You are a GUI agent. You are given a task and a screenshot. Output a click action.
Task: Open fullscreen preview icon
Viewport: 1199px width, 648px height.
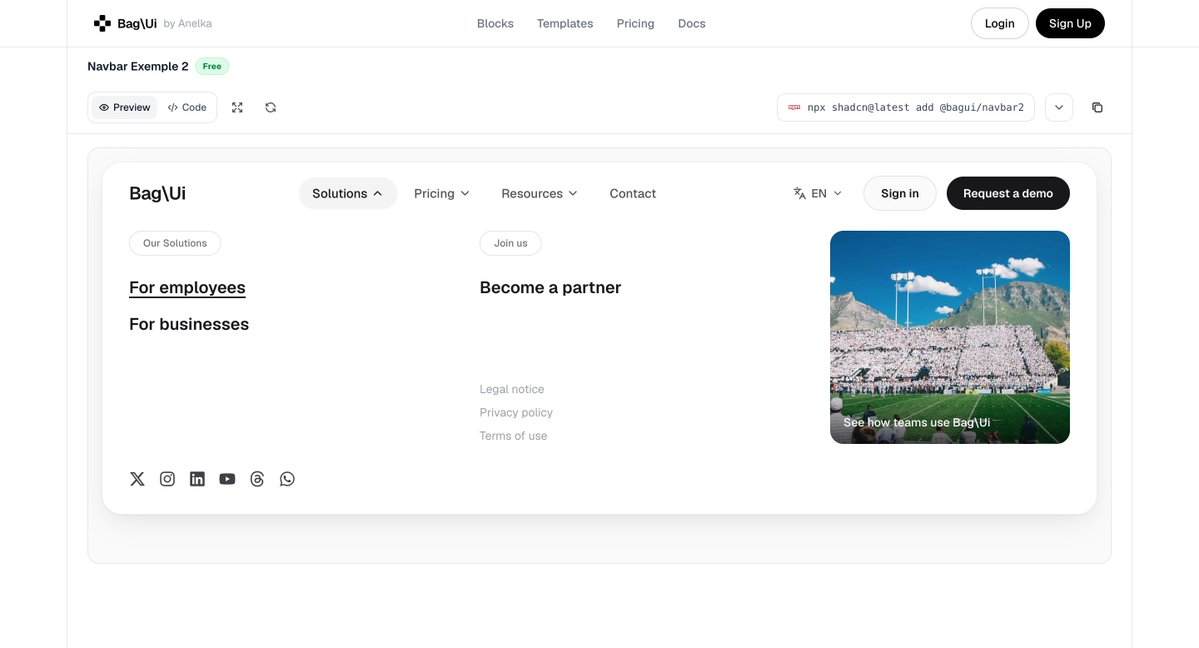237,108
